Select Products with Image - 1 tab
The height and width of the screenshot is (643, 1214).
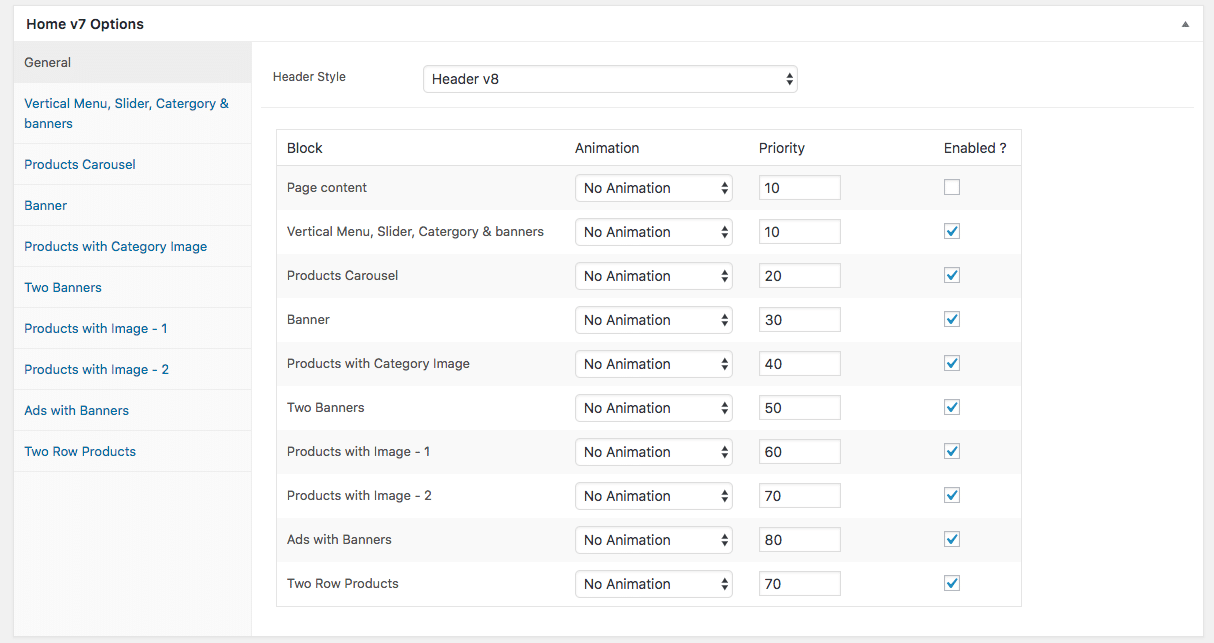(x=132, y=328)
